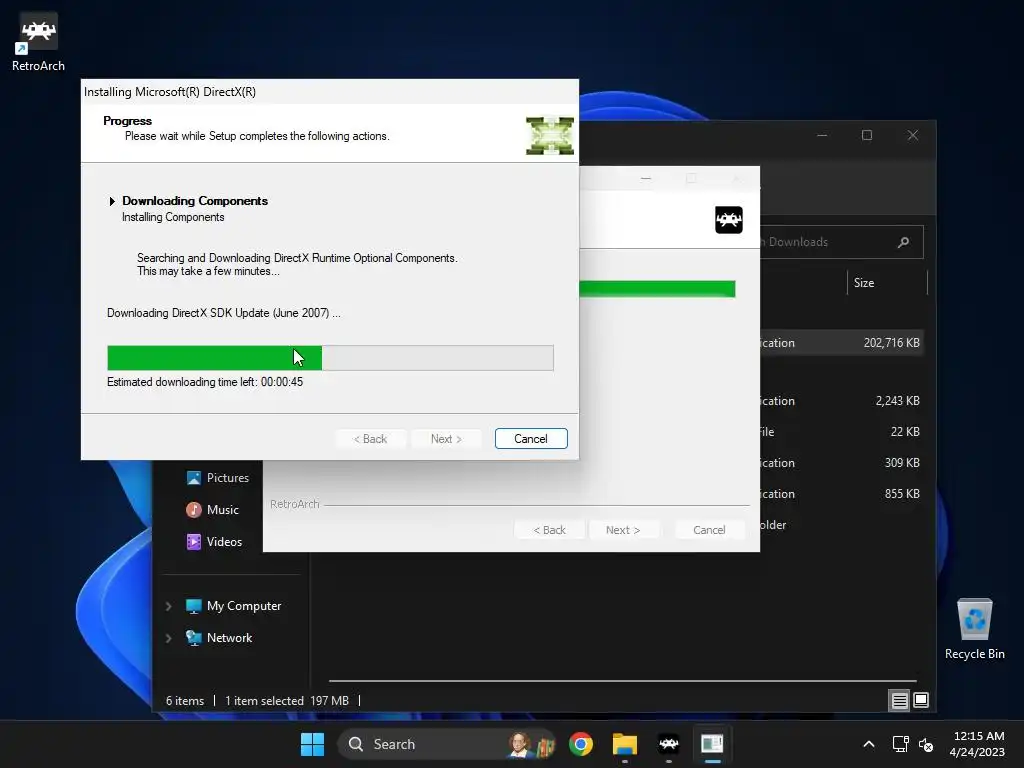The image size is (1024, 768).
Task: Minimize the RetroArch setup window
Action: click(646, 178)
